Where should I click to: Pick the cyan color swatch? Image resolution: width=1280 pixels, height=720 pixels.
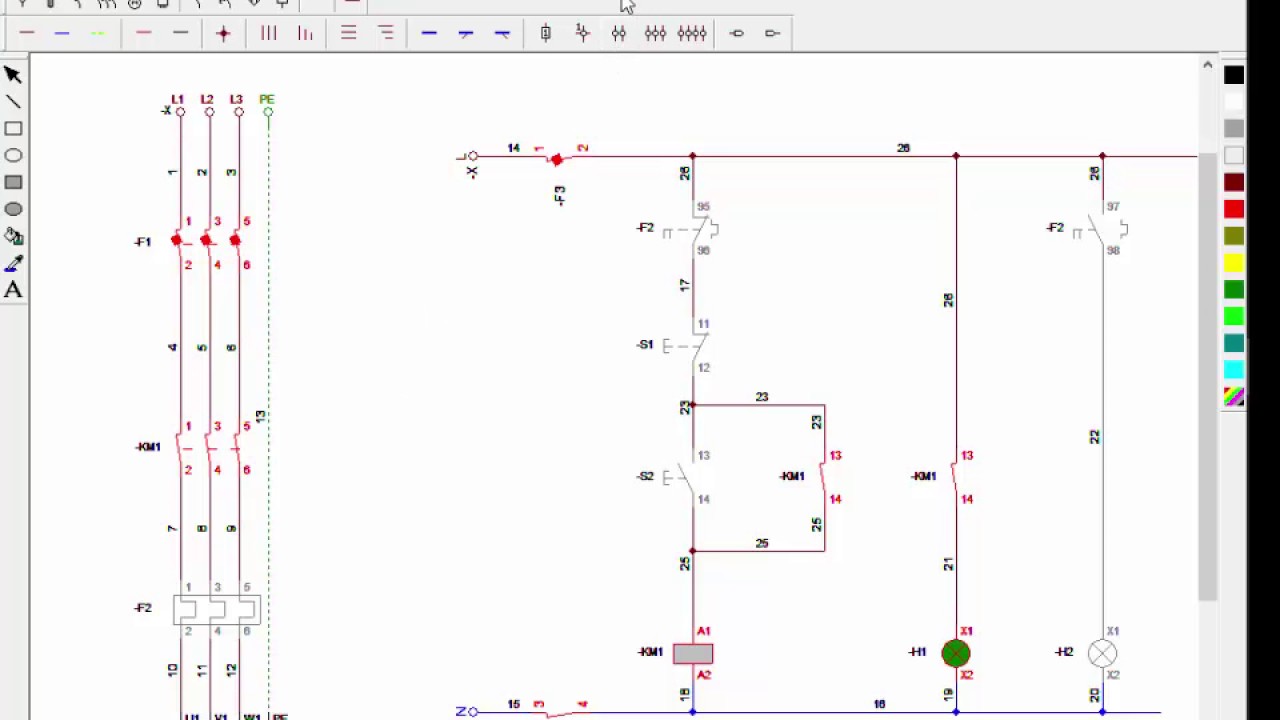[x=1234, y=370]
